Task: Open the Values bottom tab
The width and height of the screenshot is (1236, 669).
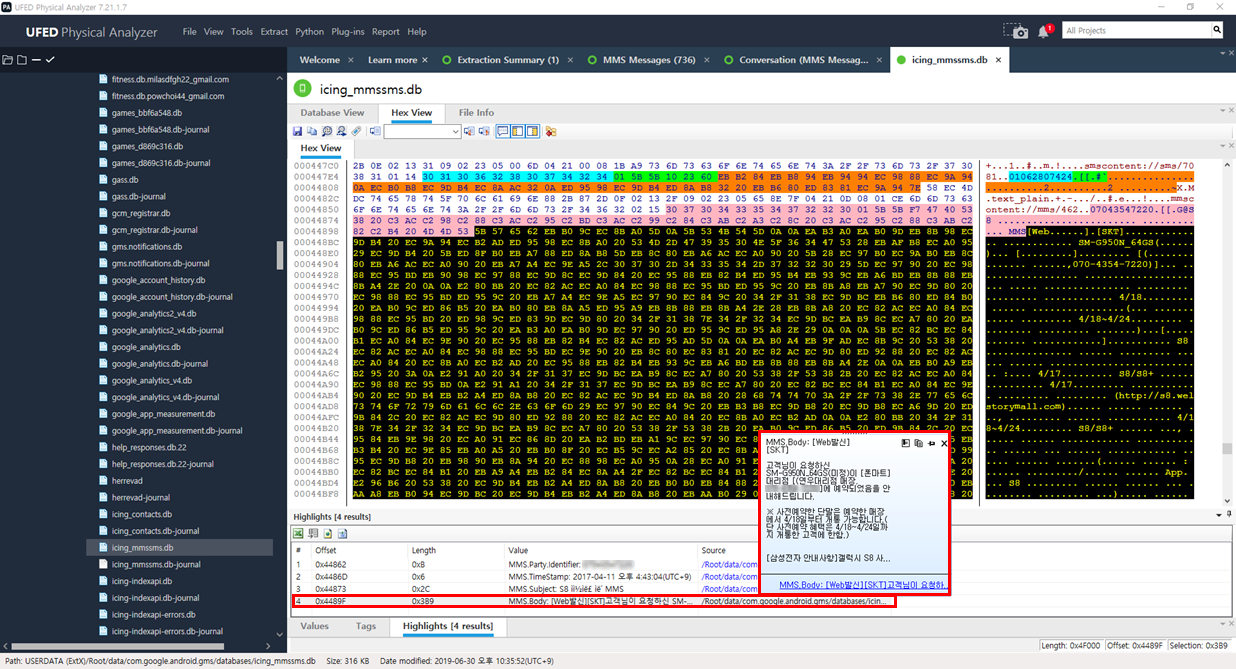Action: [314, 626]
